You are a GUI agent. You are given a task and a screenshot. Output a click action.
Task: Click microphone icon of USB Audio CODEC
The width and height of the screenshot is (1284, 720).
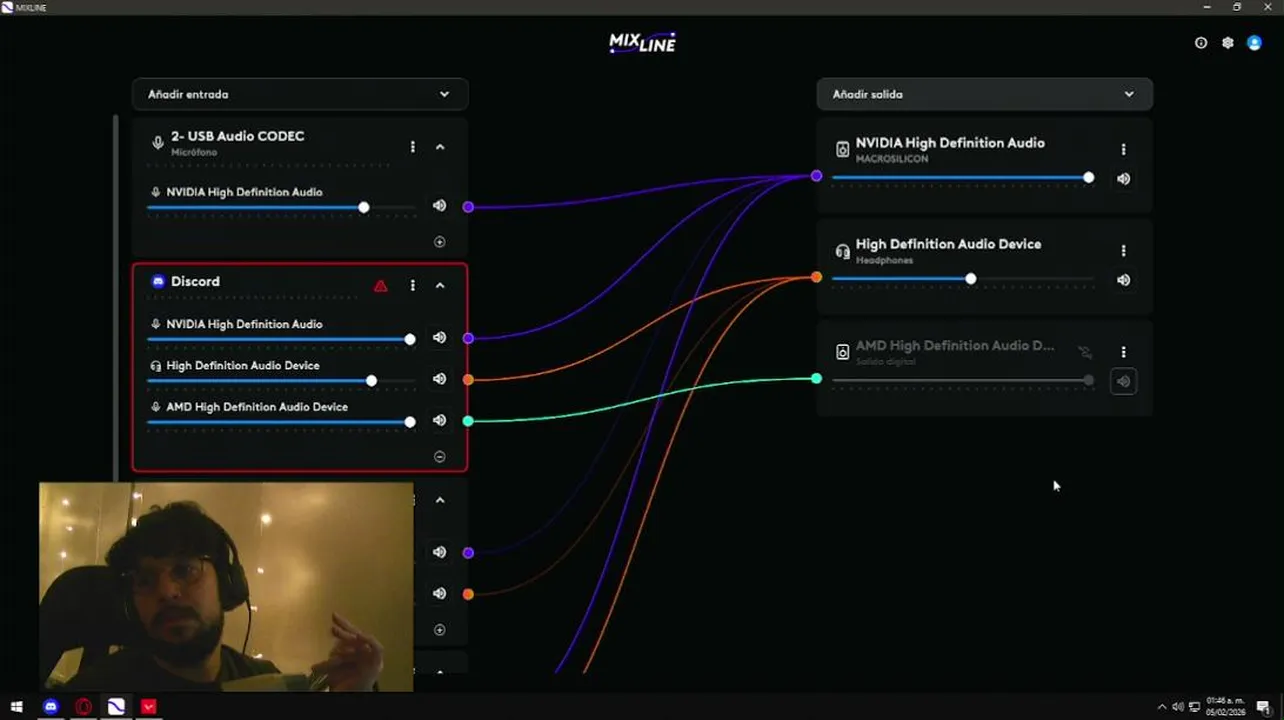point(157,143)
